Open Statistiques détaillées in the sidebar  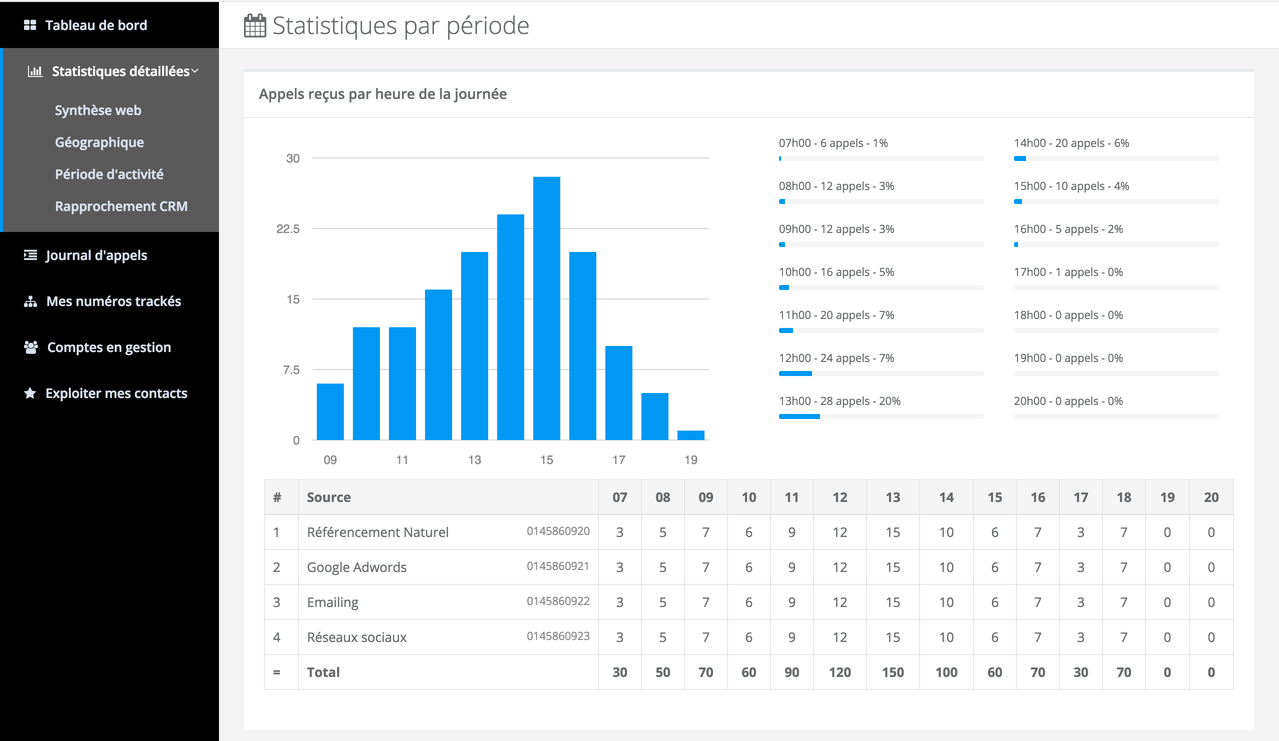121,71
